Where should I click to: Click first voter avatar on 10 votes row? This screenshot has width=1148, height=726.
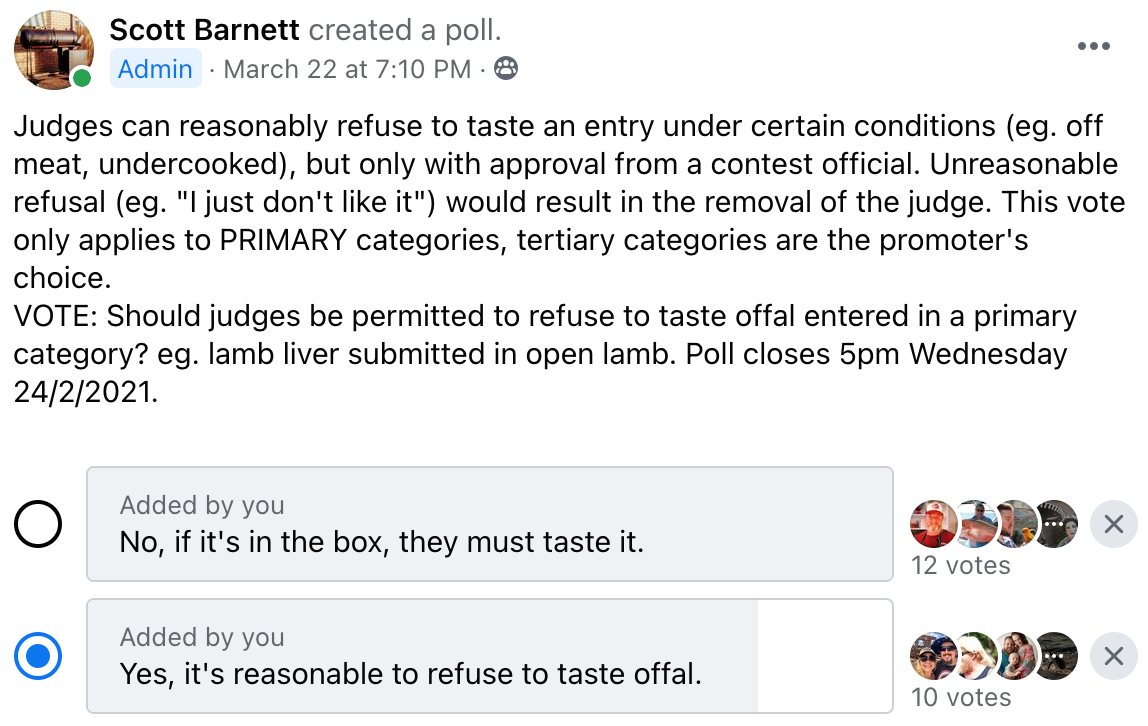pos(933,656)
